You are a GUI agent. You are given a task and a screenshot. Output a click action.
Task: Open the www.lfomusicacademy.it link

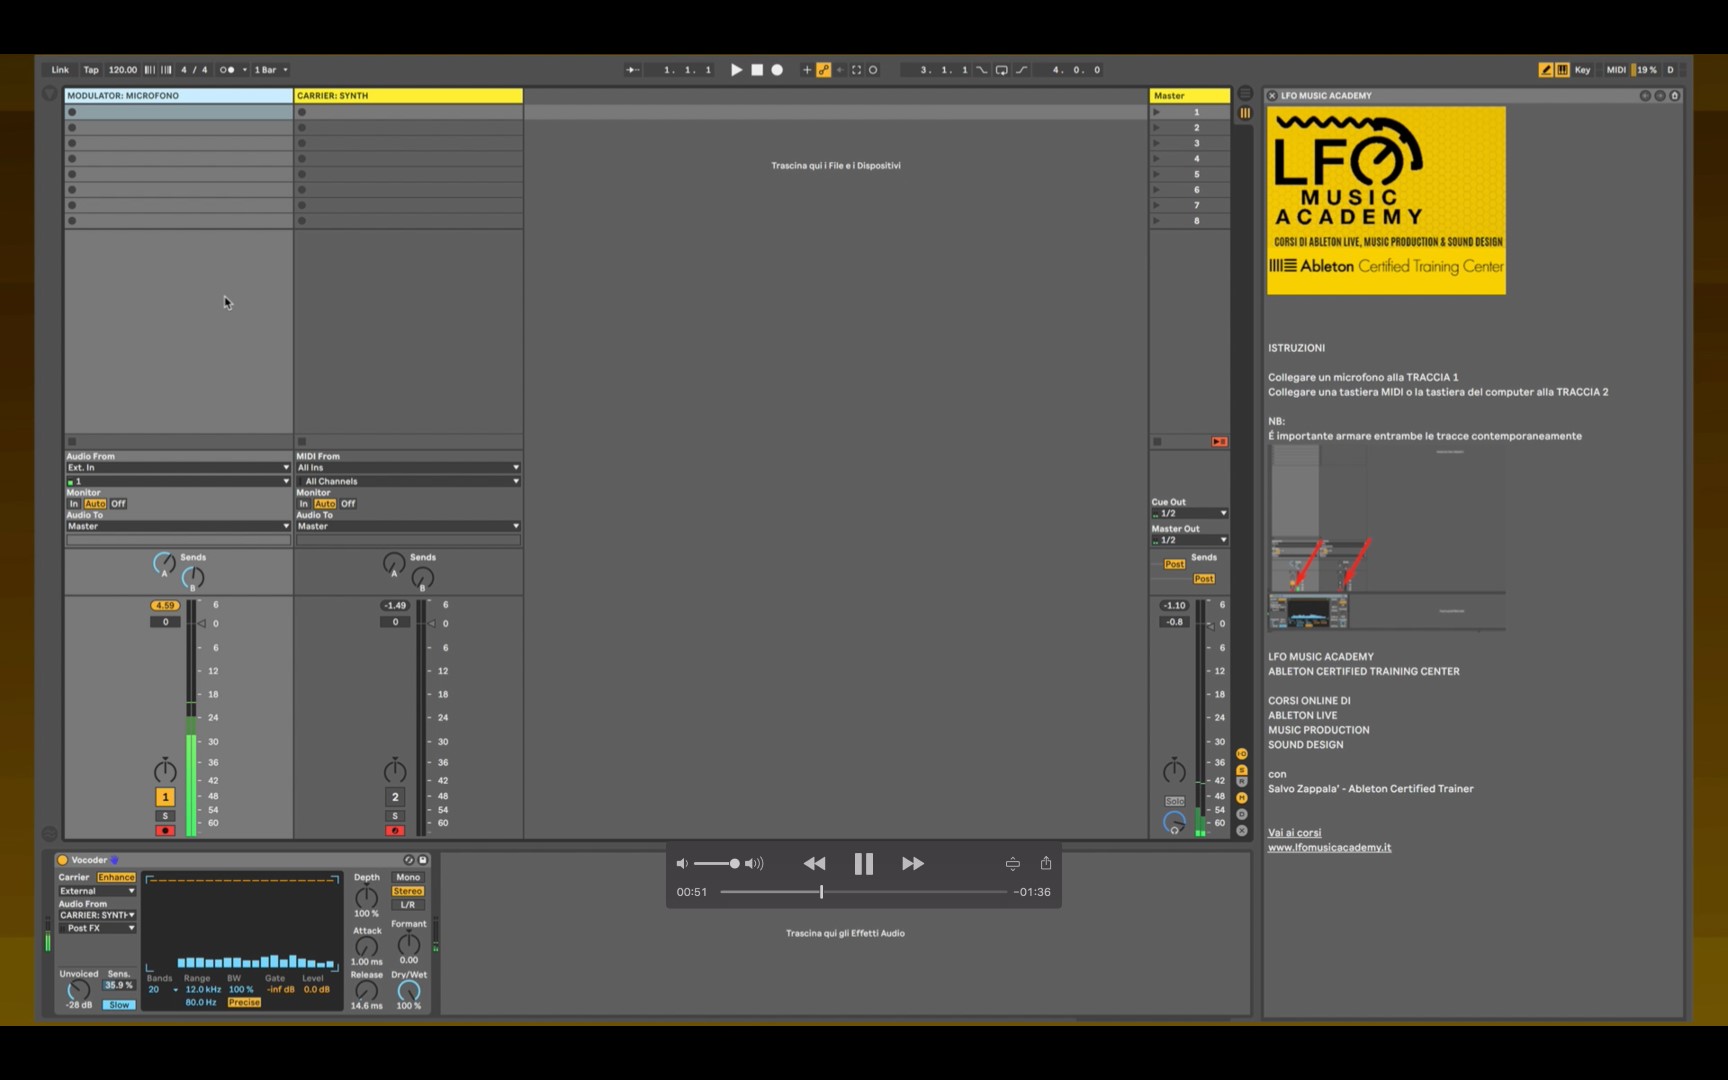click(x=1329, y=848)
